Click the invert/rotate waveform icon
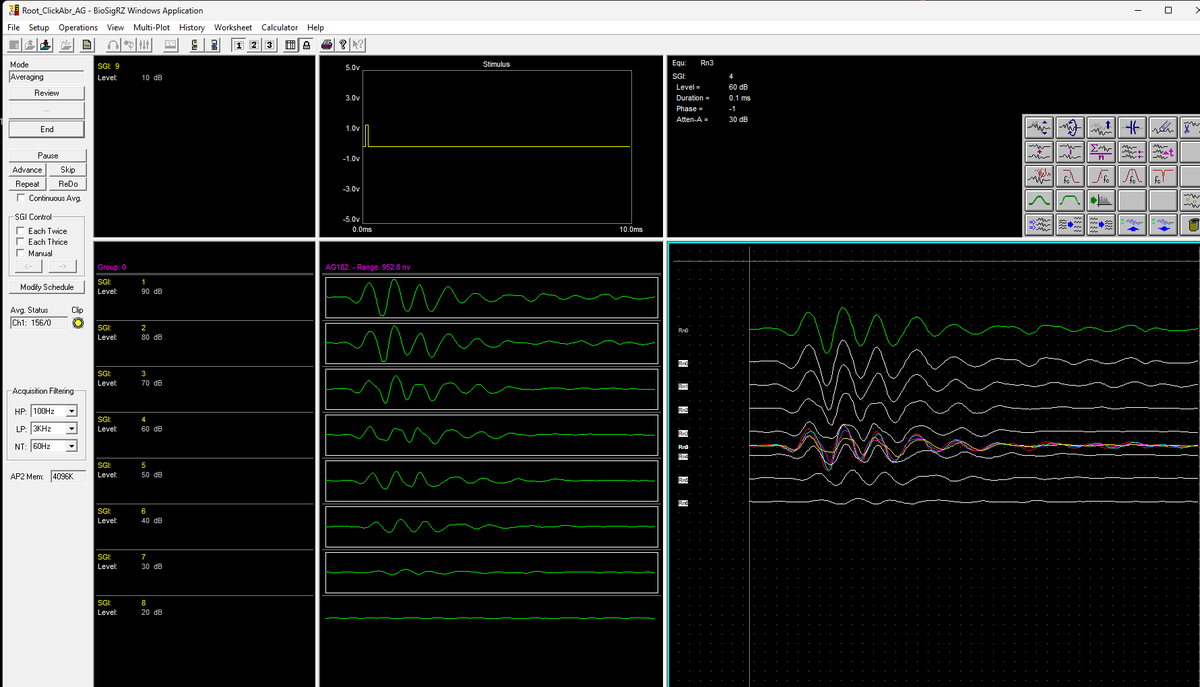 [x=1070, y=128]
